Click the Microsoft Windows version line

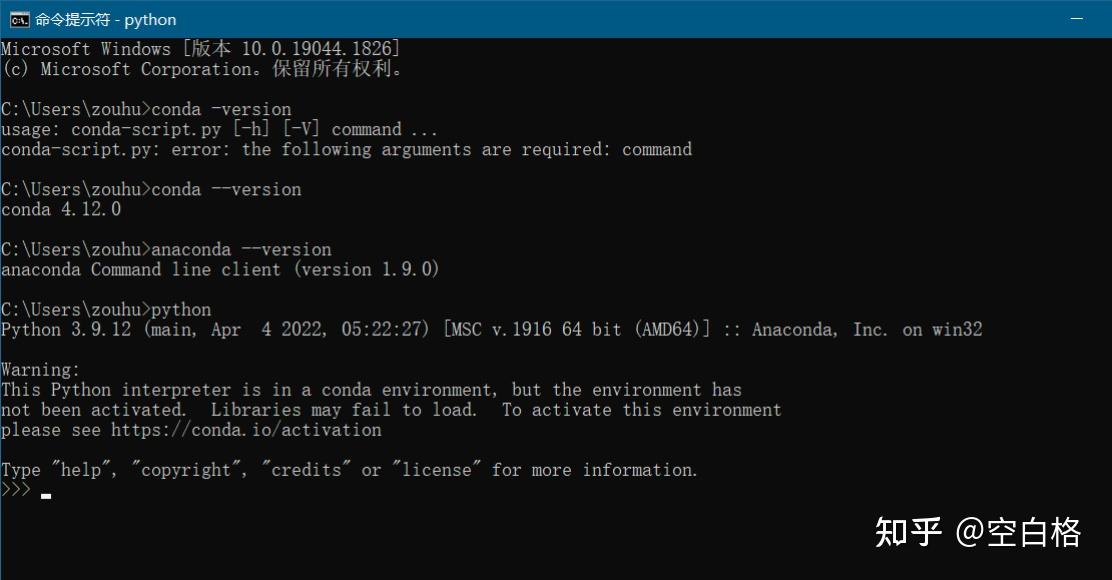[200, 49]
